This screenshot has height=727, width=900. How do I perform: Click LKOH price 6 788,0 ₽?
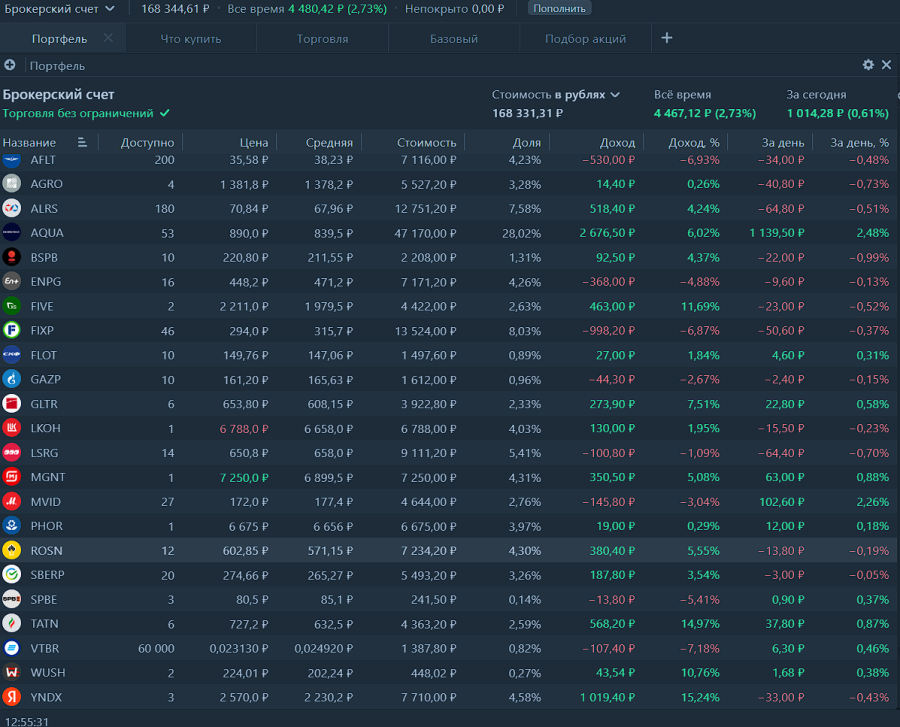point(244,429)
